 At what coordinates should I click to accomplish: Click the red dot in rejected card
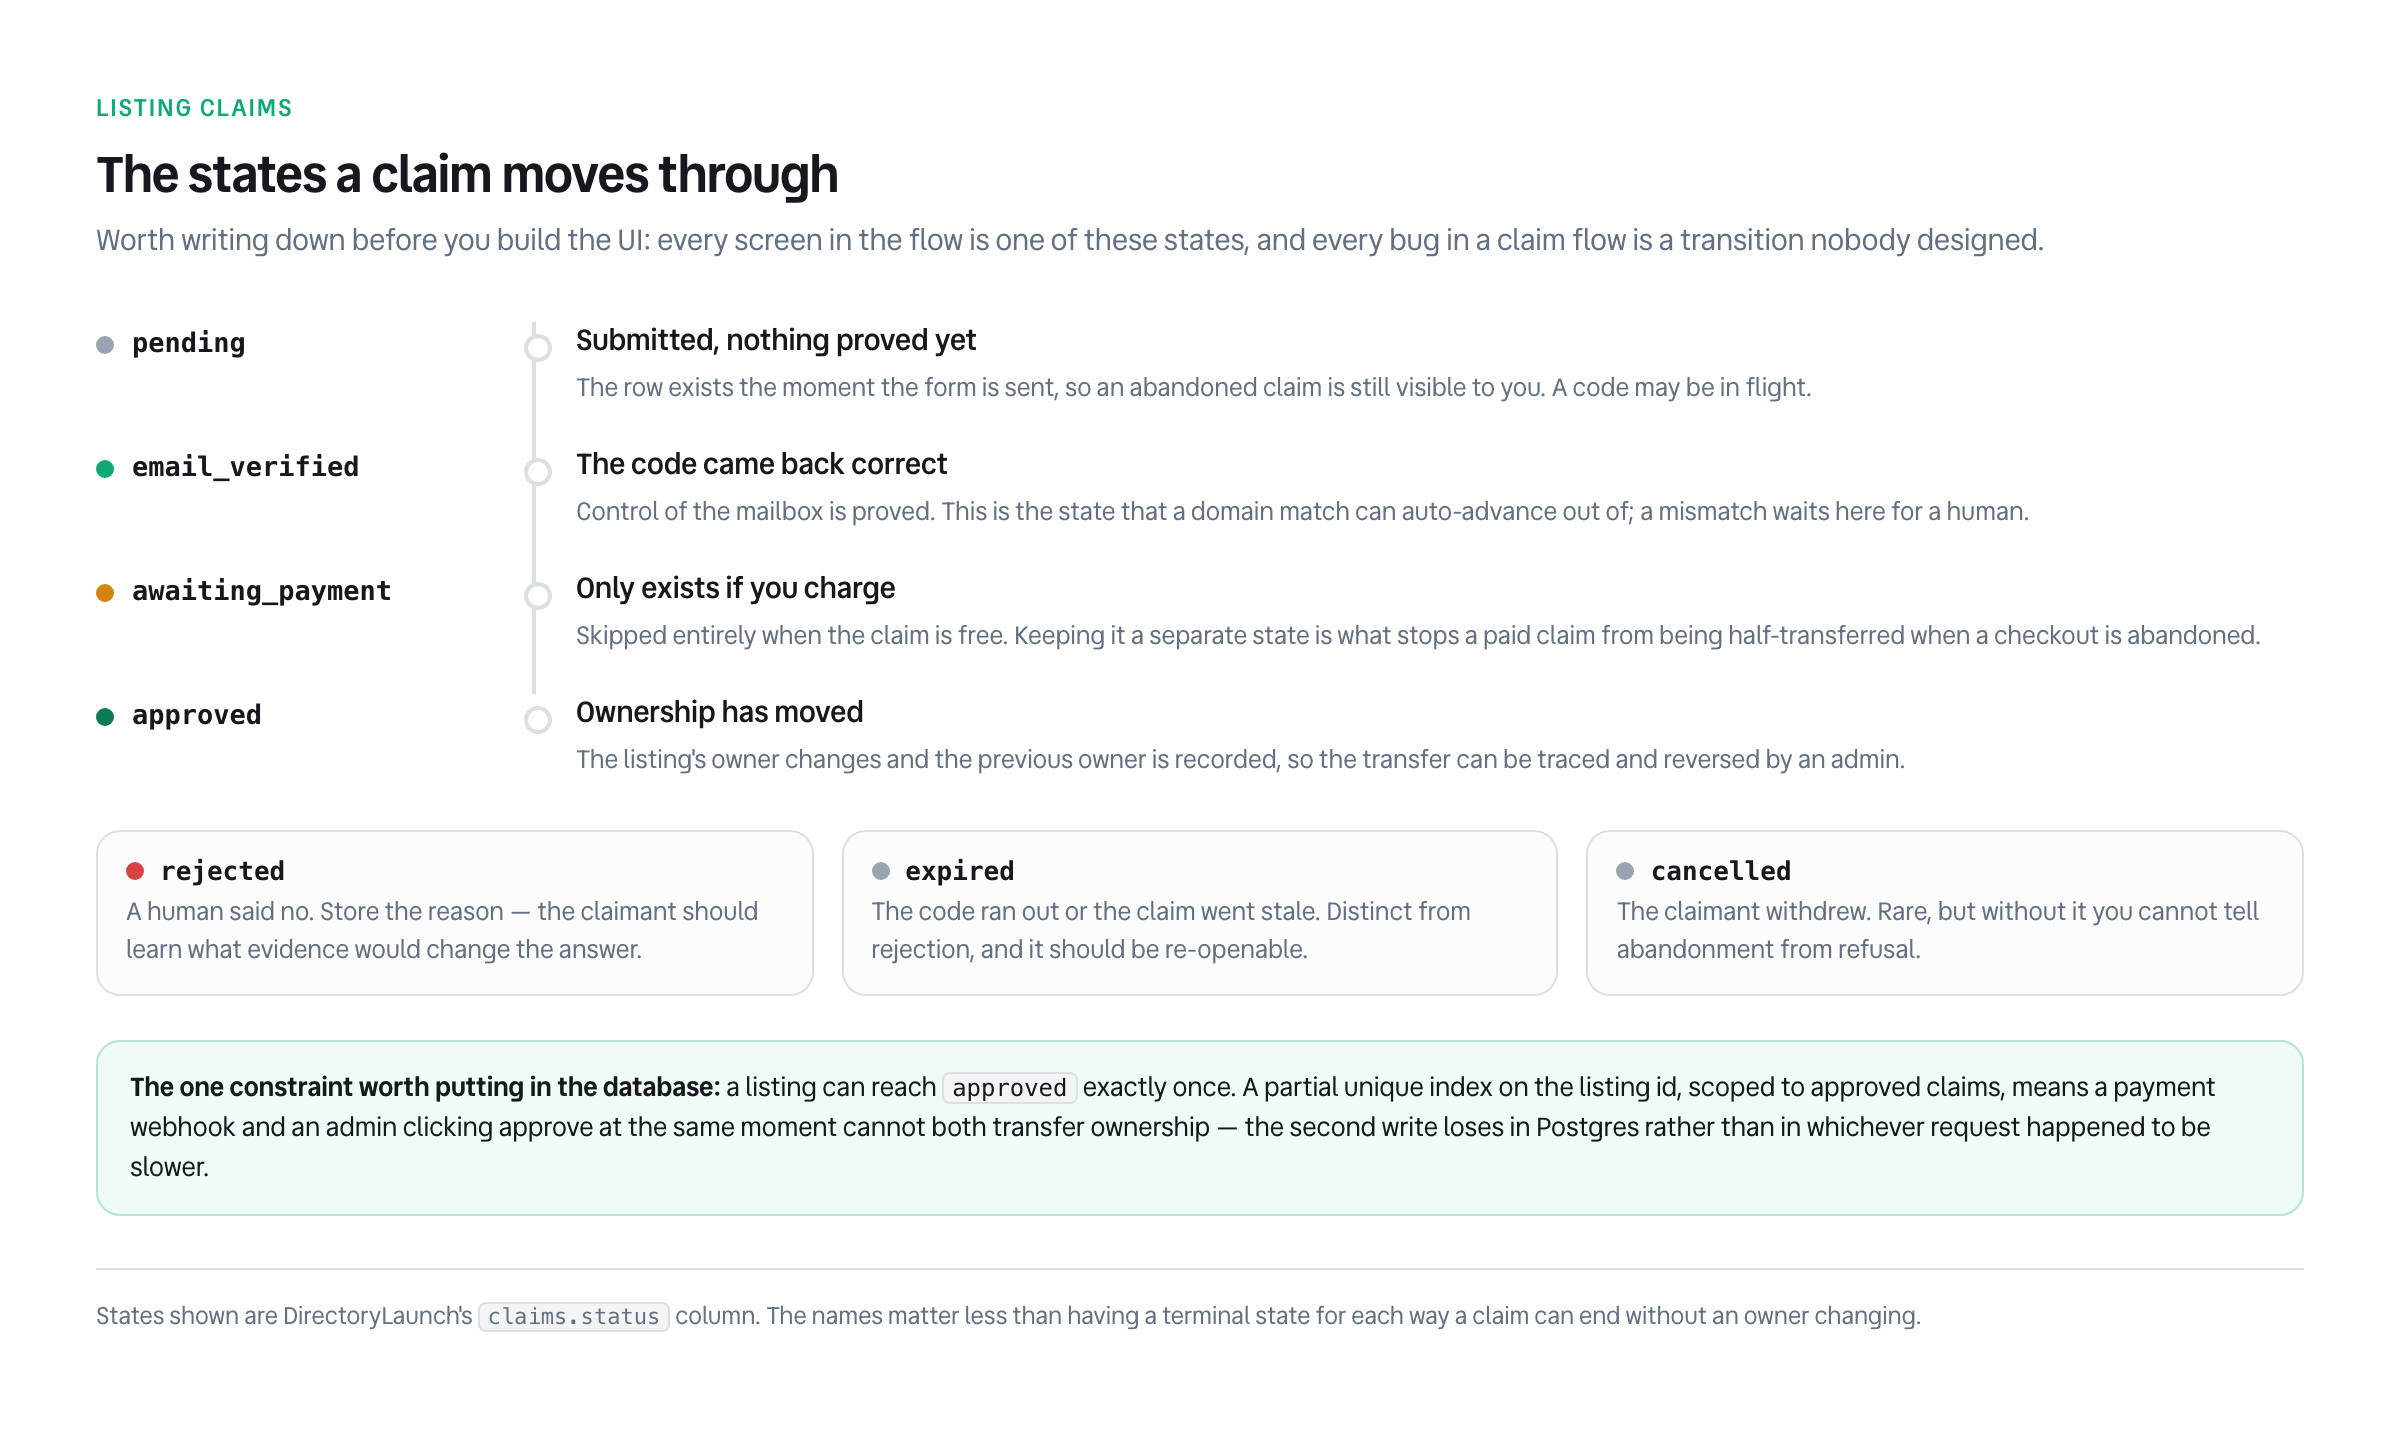[x=135, y=871]
